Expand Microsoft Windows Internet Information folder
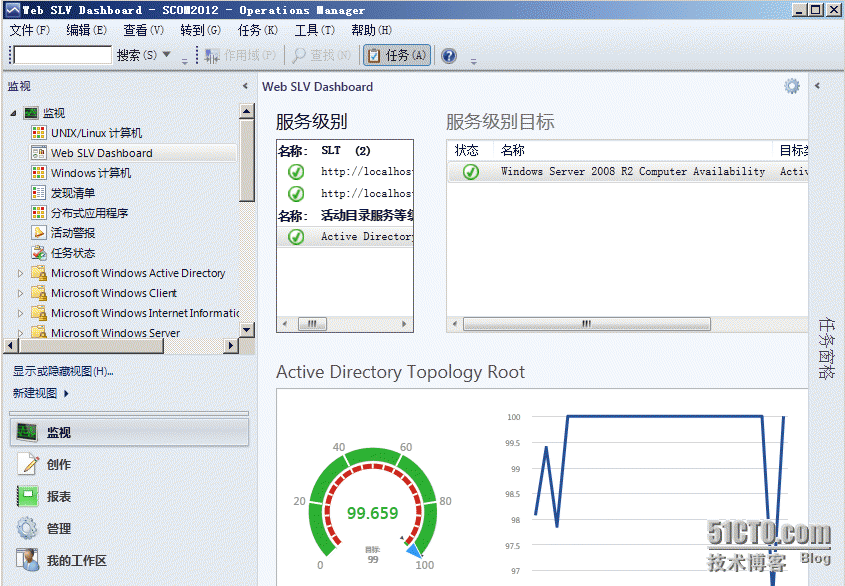 [20, 313]
